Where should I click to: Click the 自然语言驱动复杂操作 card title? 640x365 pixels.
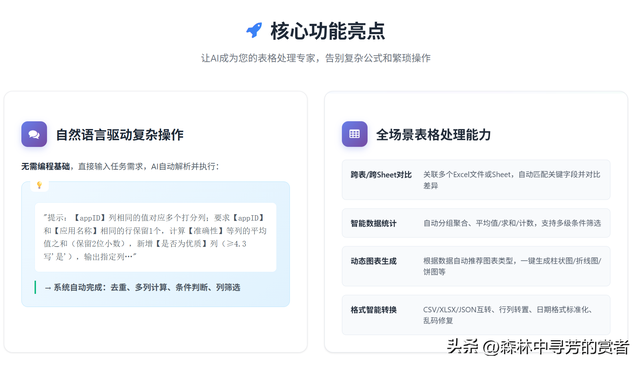pos(120,135)
